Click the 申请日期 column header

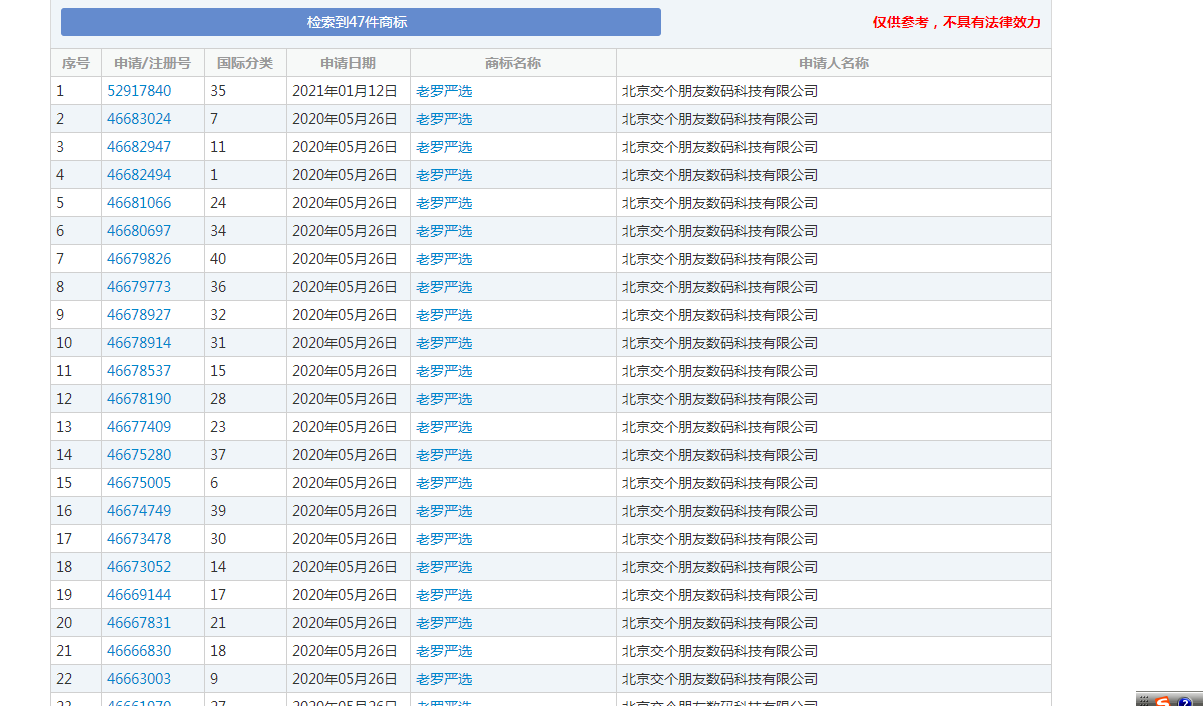[x=348, y=63]
